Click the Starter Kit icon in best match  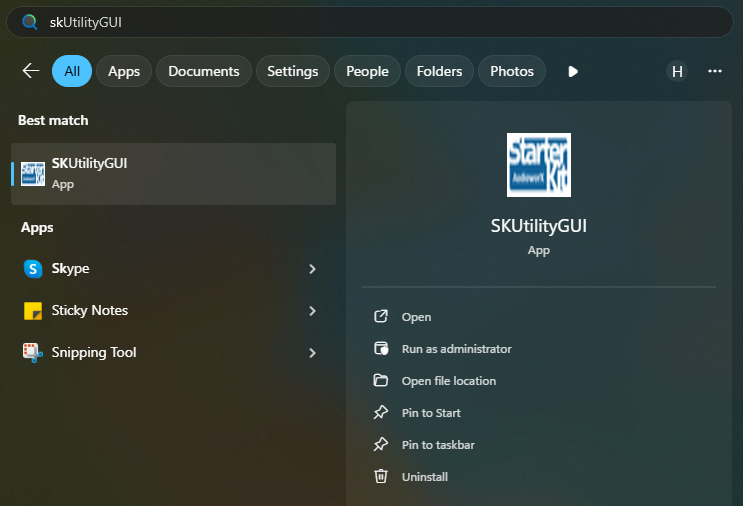(33, 174)
